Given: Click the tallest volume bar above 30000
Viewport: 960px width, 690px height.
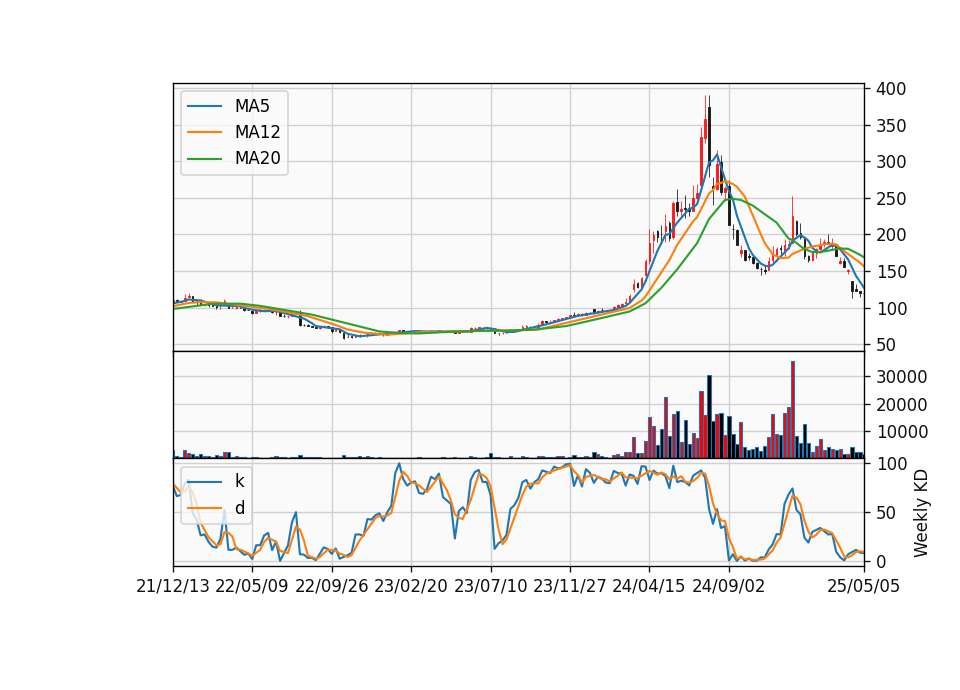Looking at the screenshot, I should (x=793, y=410).
